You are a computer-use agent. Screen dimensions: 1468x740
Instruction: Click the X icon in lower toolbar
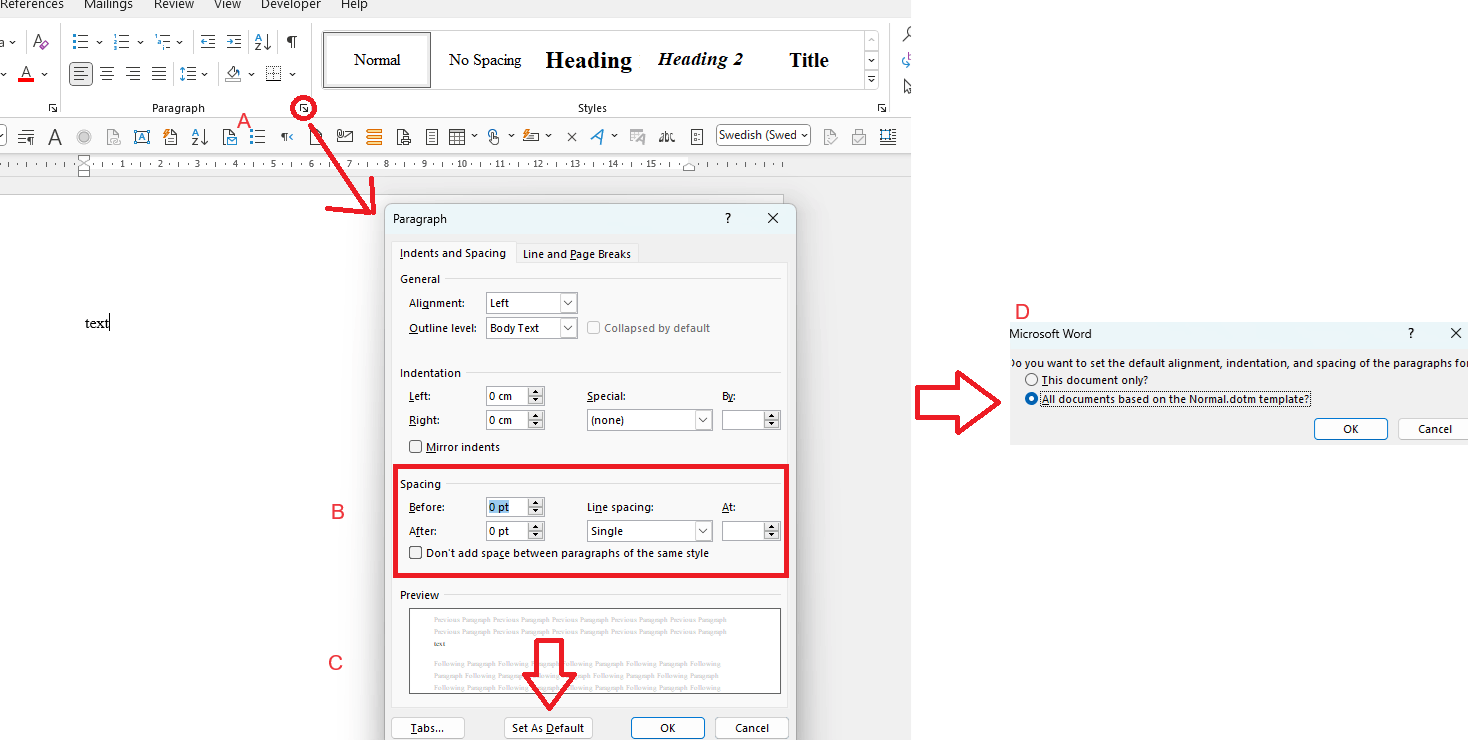point(572,137)
